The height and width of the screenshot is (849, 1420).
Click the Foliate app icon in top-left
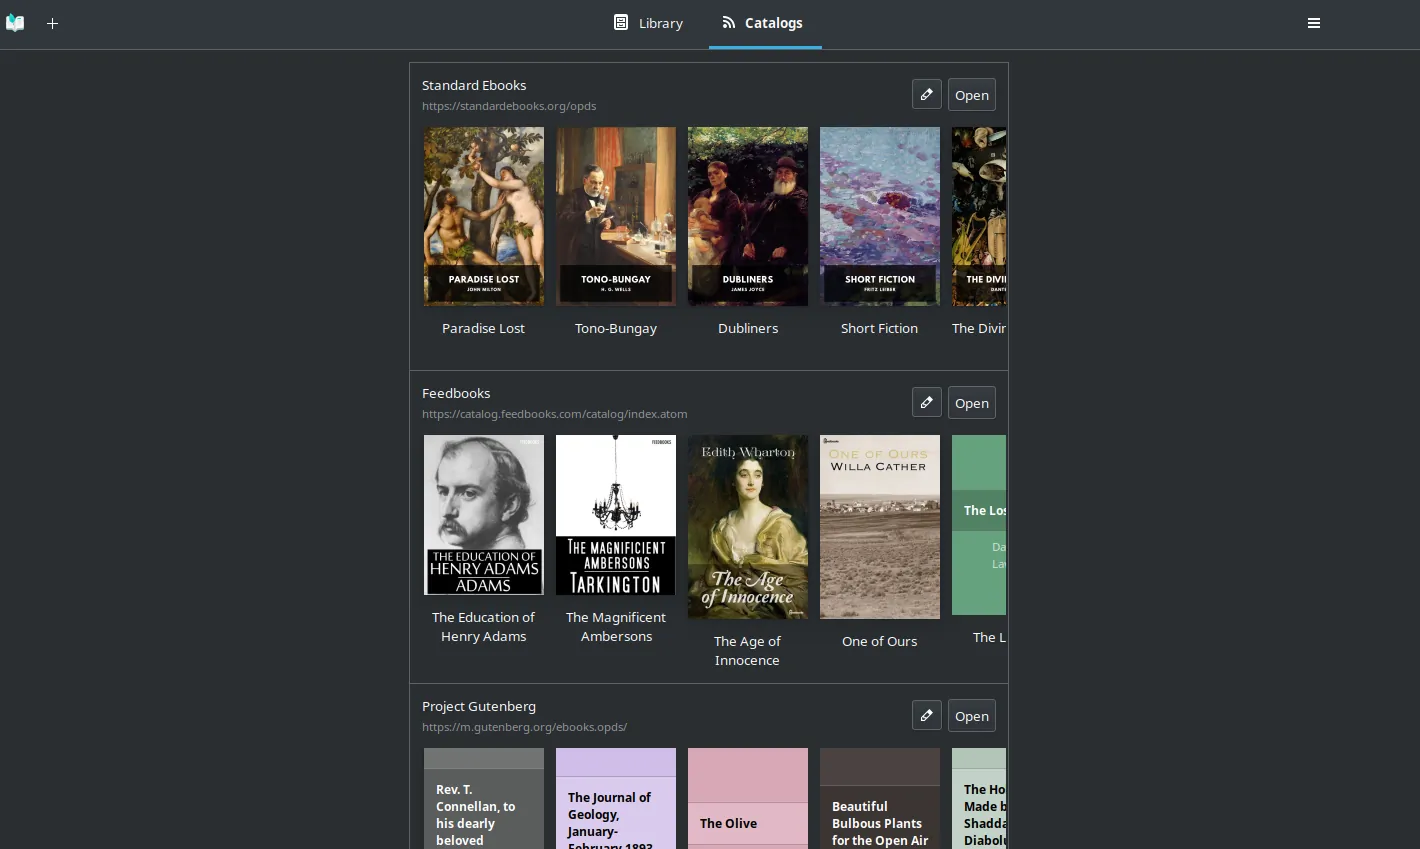pos(15,23)
